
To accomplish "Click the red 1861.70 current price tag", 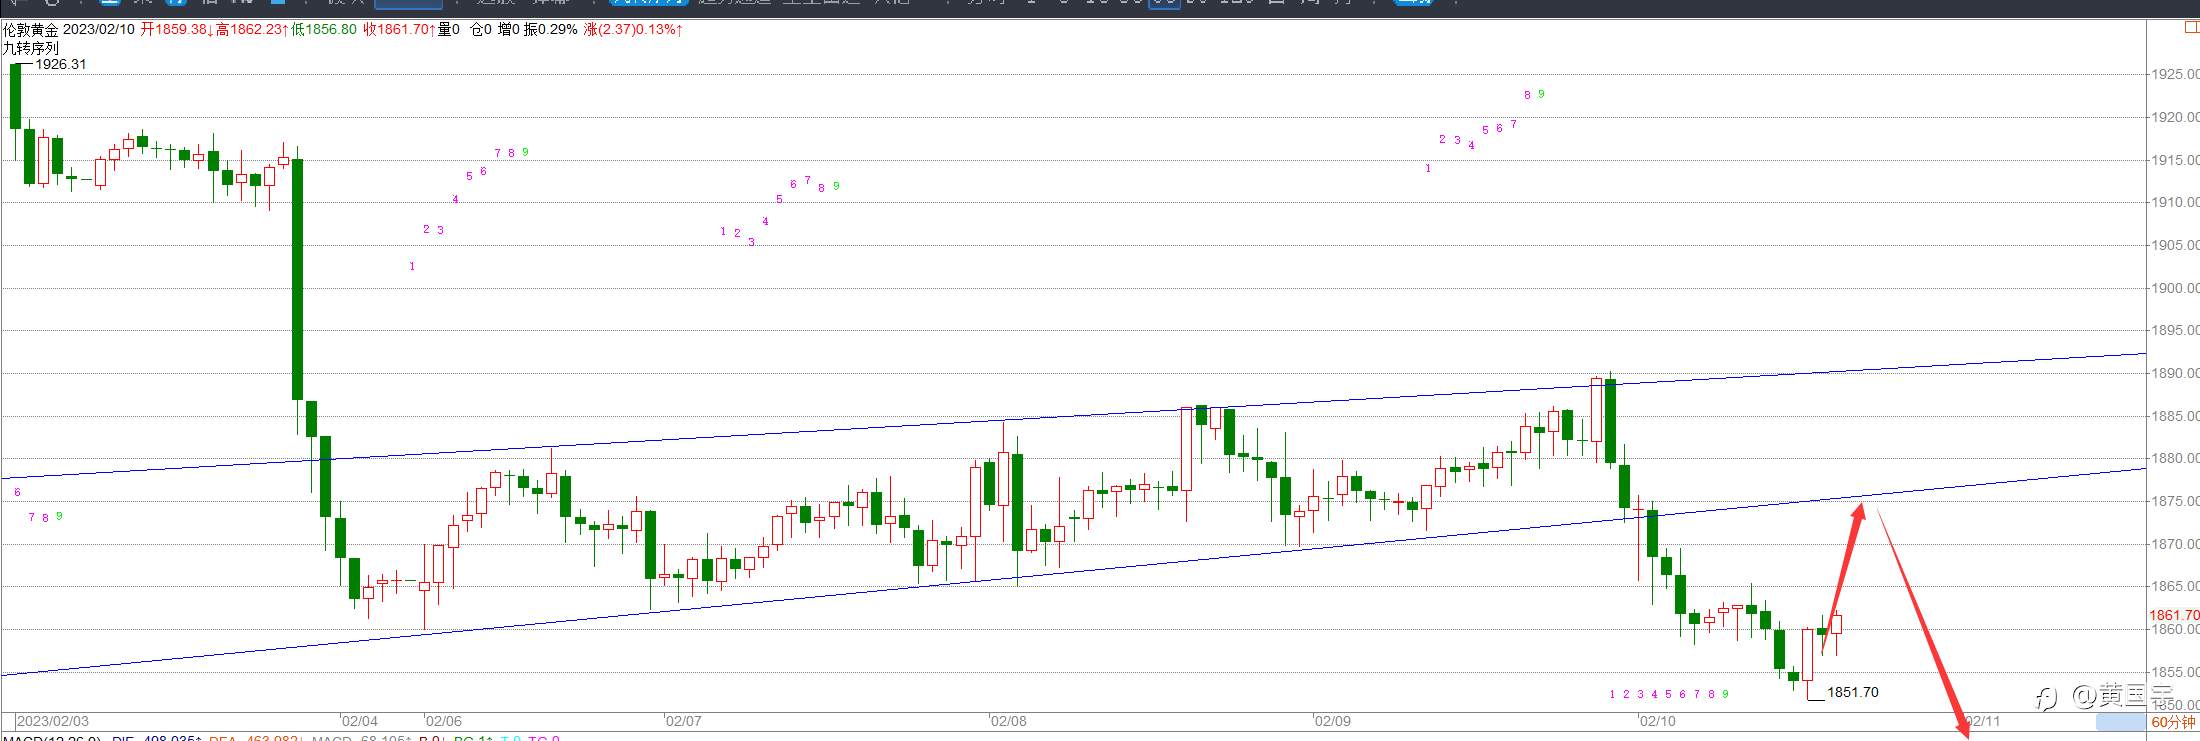I will click(x=2174, y=615).
